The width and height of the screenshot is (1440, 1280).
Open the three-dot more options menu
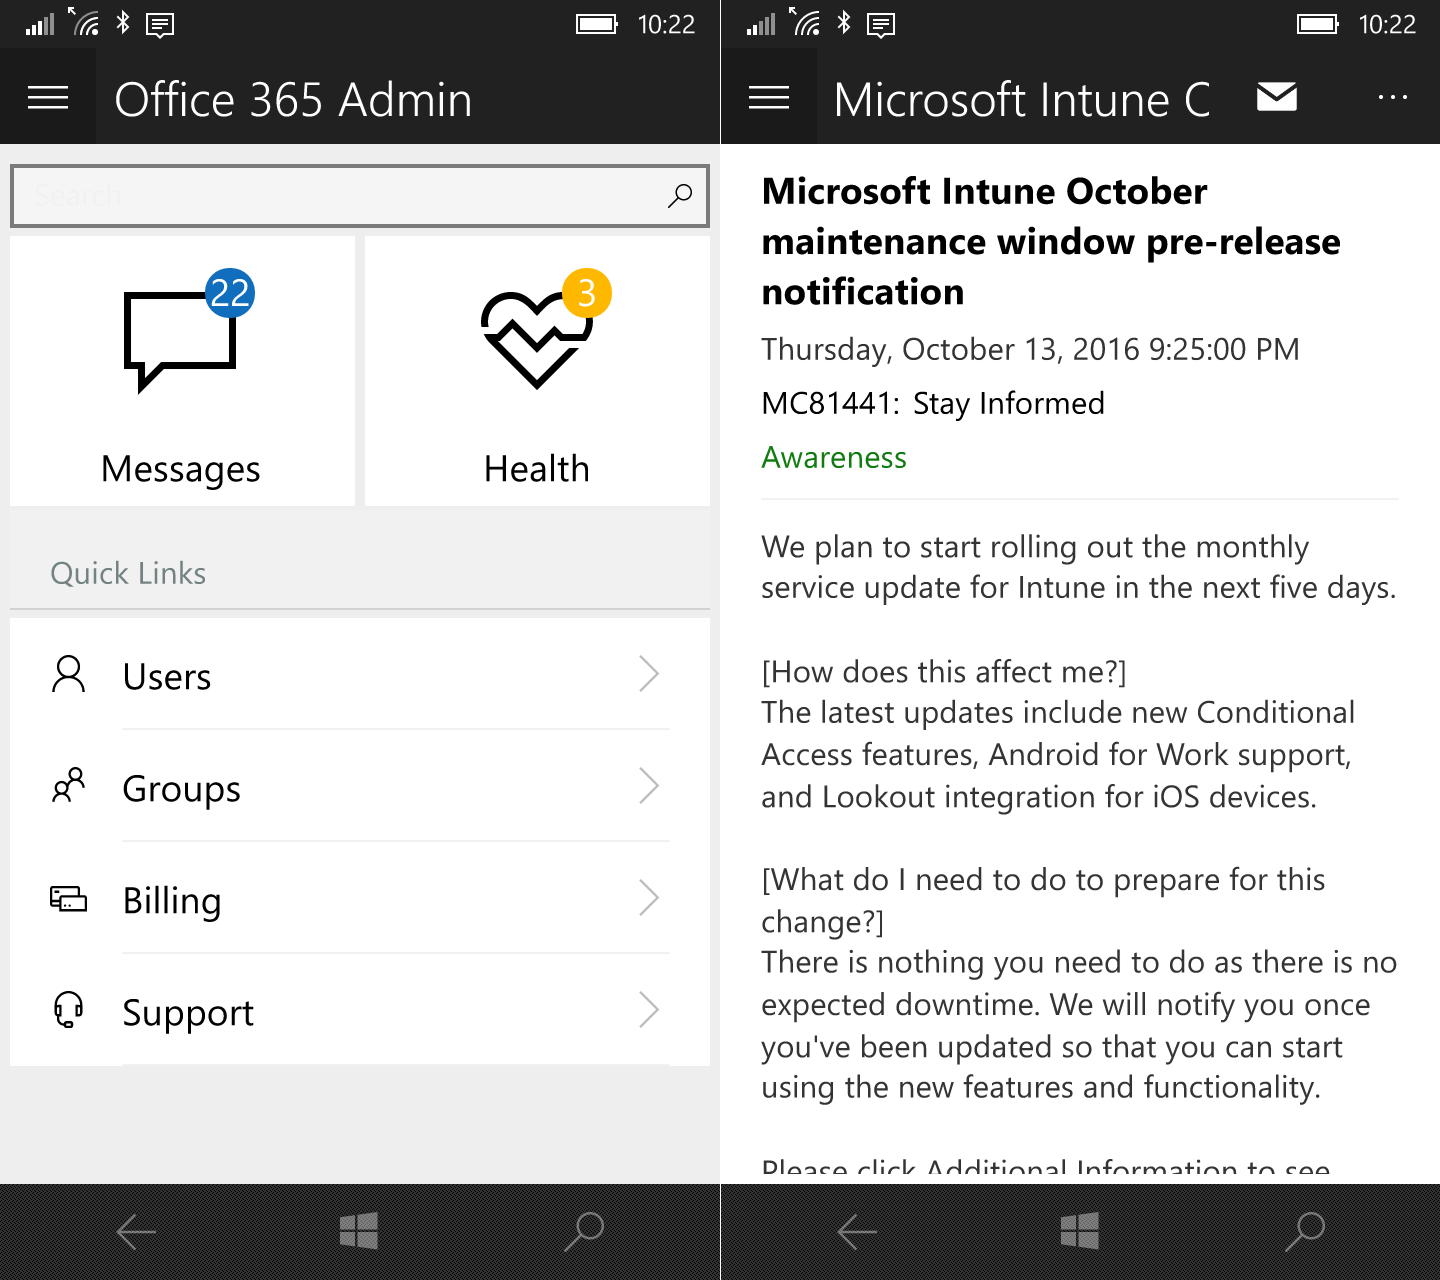coord(1392,97)
